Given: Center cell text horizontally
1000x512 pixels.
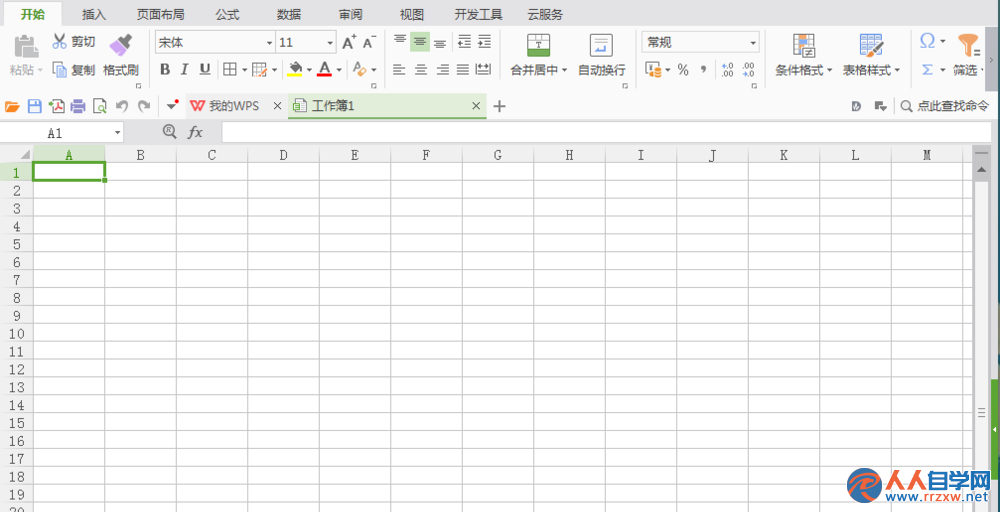Looking at the screenshot, I should point(421,69).
